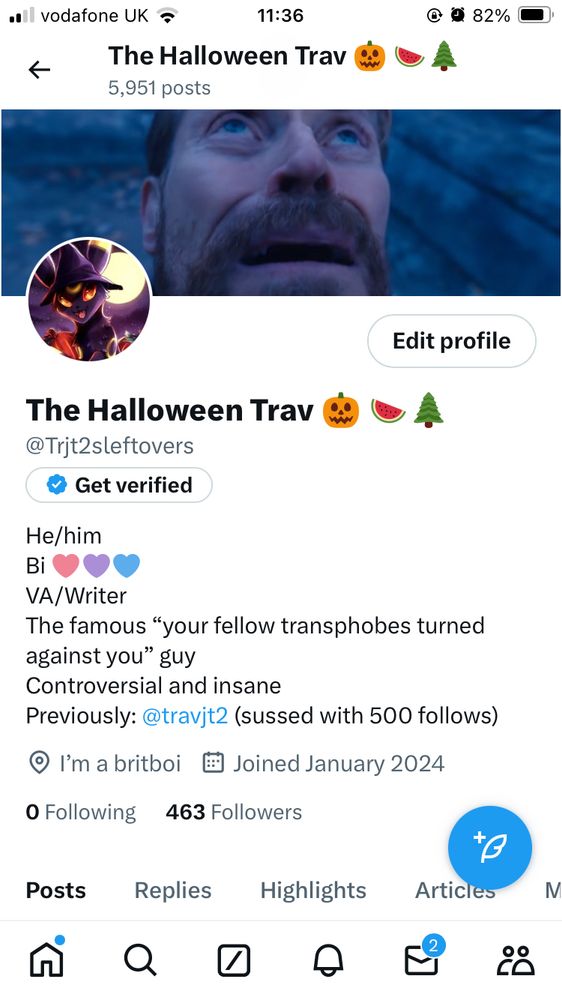The image size is (562, 1000).
Task: Tap the location pin icon
Action: point(40,763)
